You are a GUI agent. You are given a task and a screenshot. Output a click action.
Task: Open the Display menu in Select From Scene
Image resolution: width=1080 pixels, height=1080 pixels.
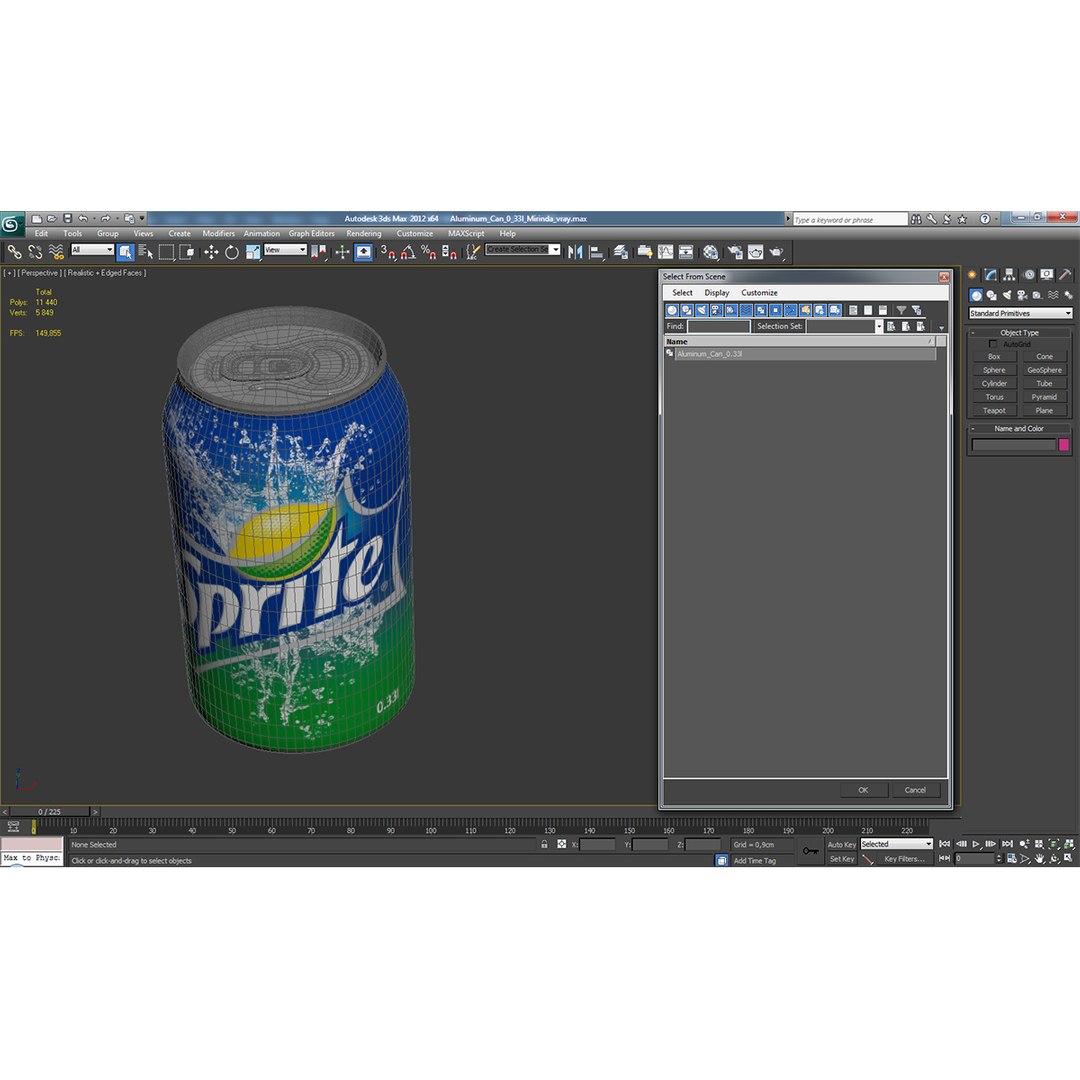[x=716, y=293]
